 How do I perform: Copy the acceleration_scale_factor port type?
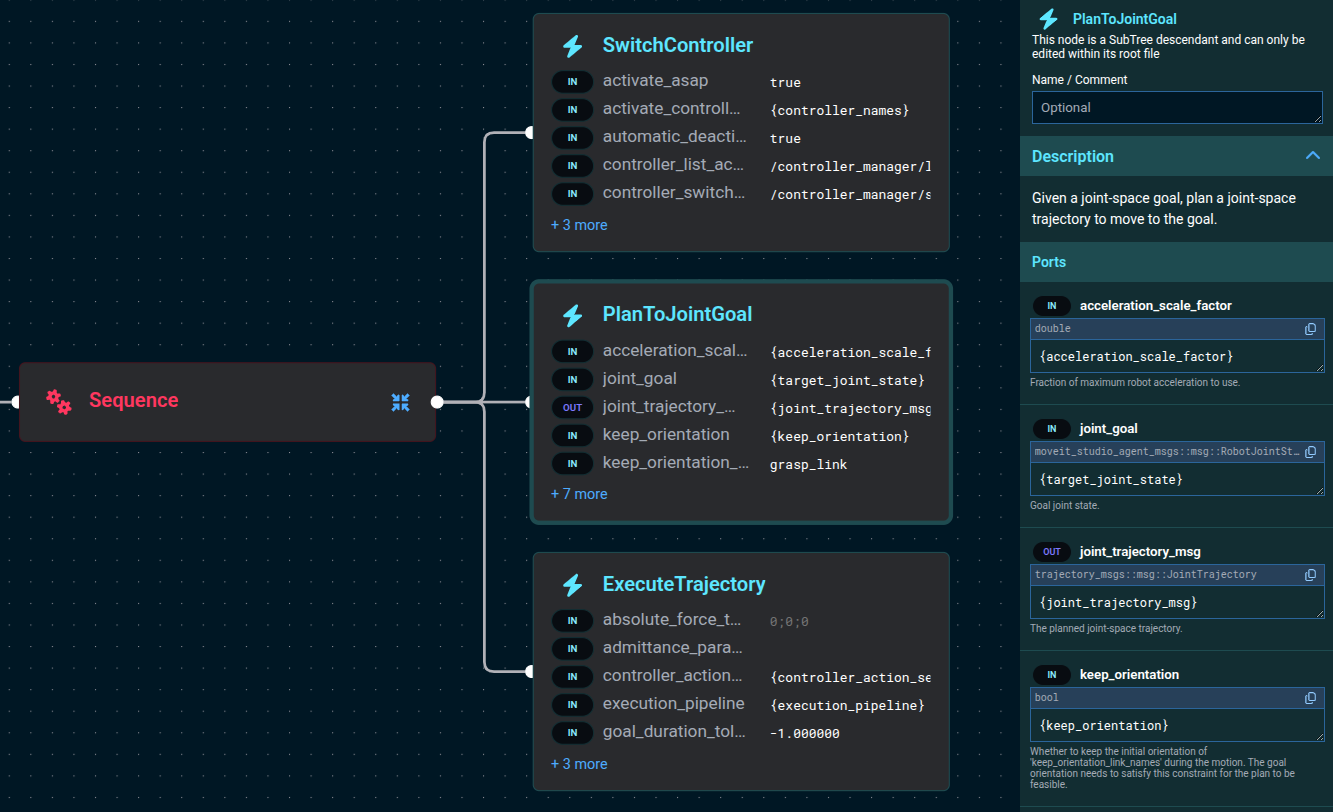tap(1310, 329)
